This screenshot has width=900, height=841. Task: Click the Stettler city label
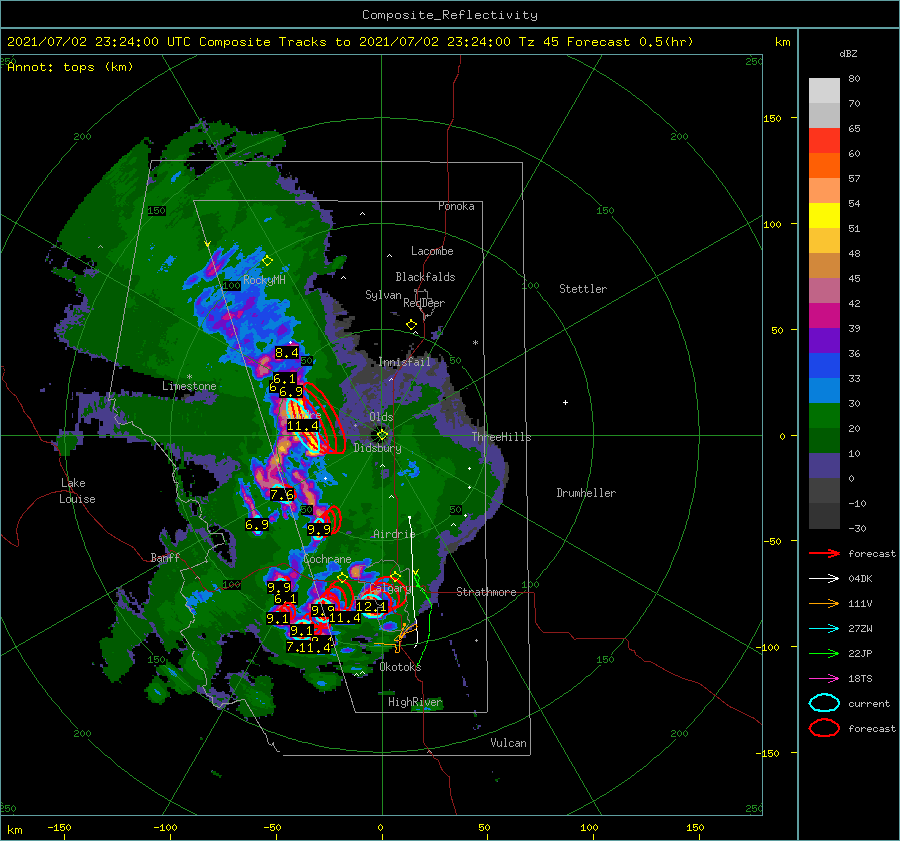pyautogui.click(x=583, y=289)
